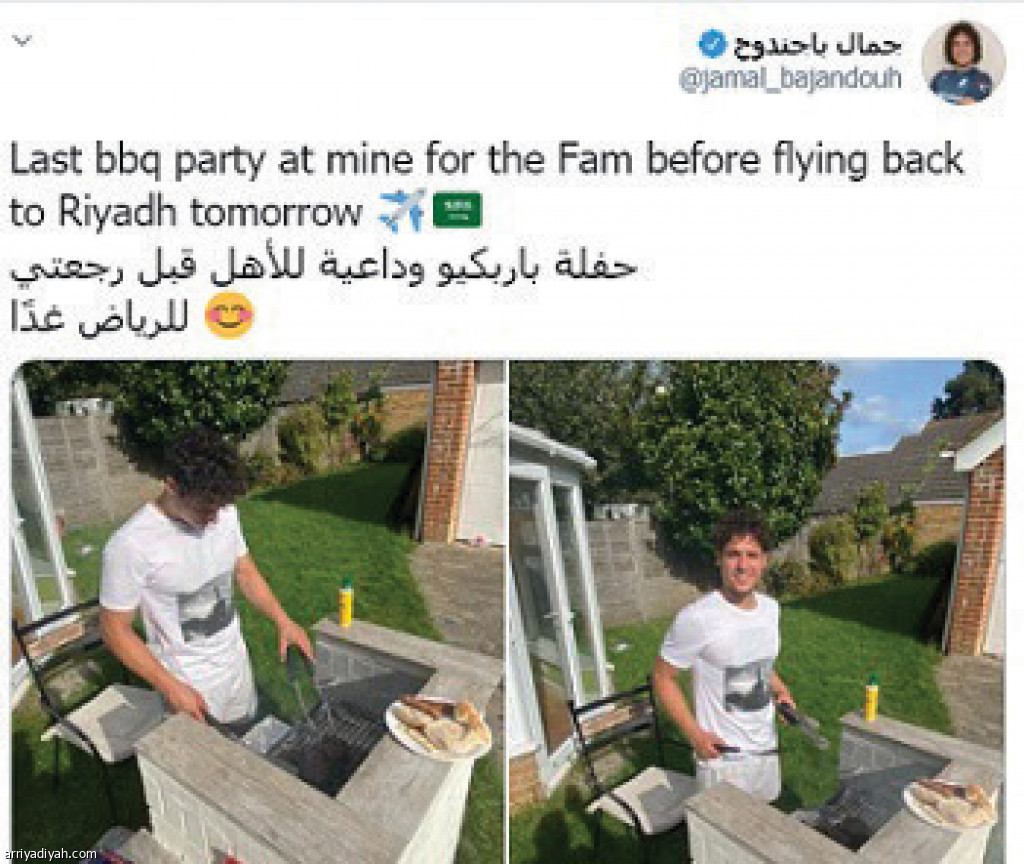Image resolution: width=1024 pixels, height=864 pixels.
Task: Click the Saudi flag emoji
Action: (457, 210)
